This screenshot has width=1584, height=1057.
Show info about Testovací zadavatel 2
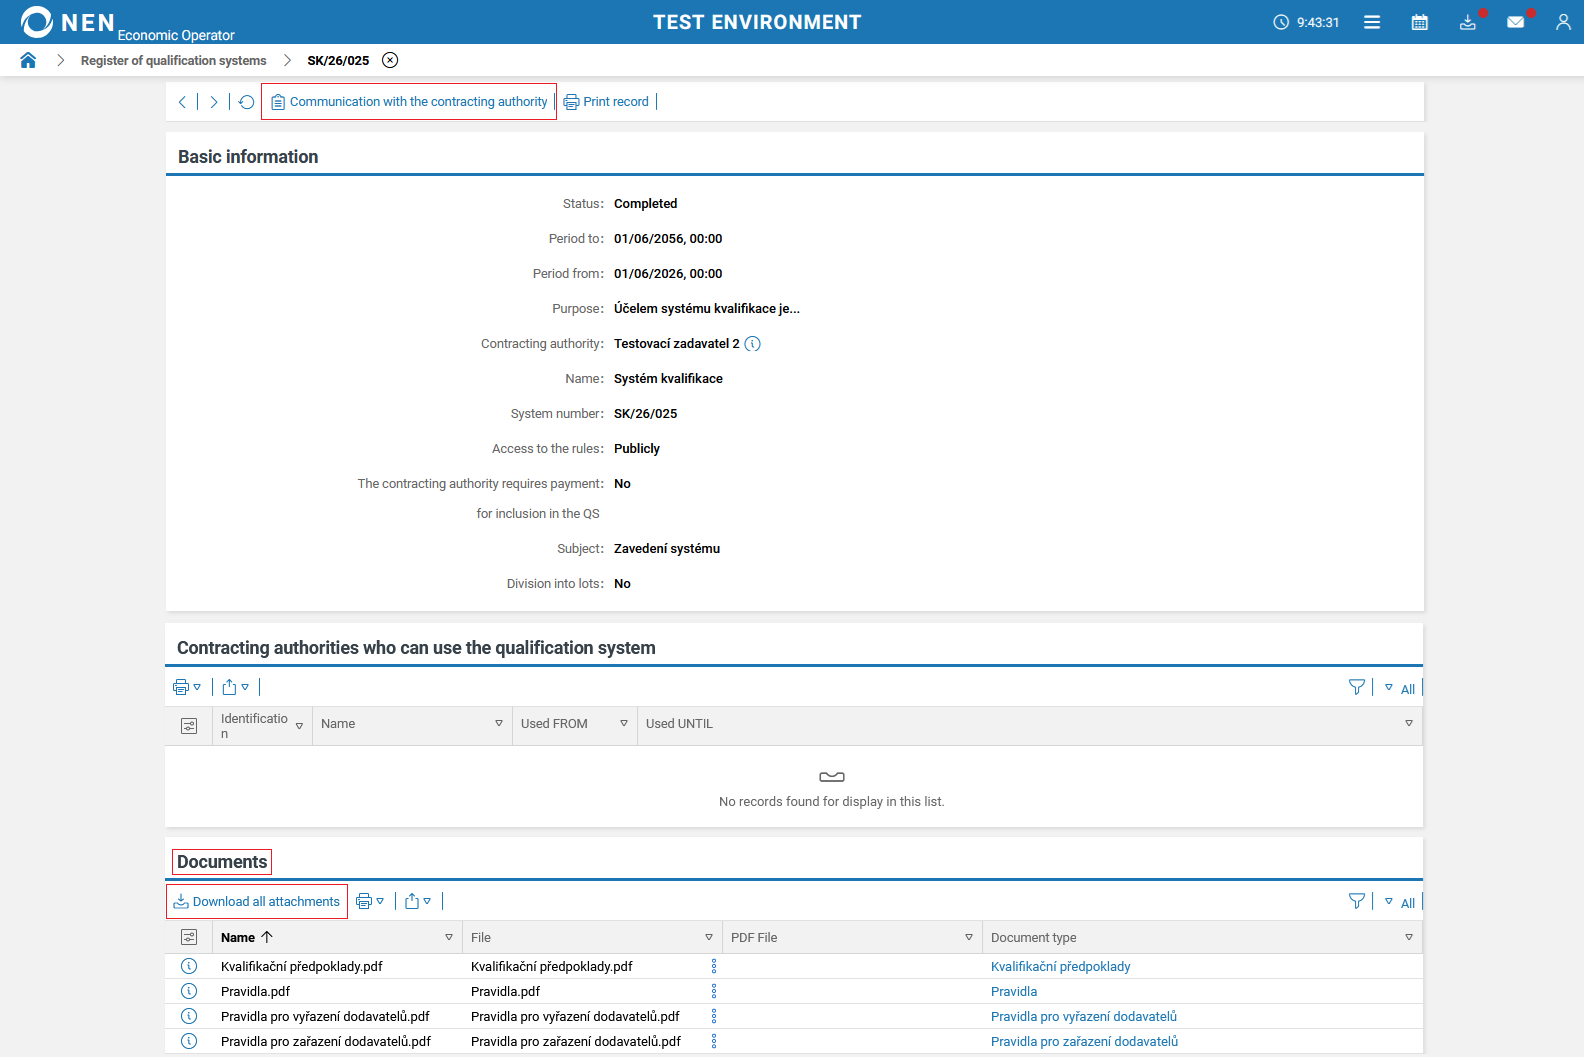coord(753,344)
